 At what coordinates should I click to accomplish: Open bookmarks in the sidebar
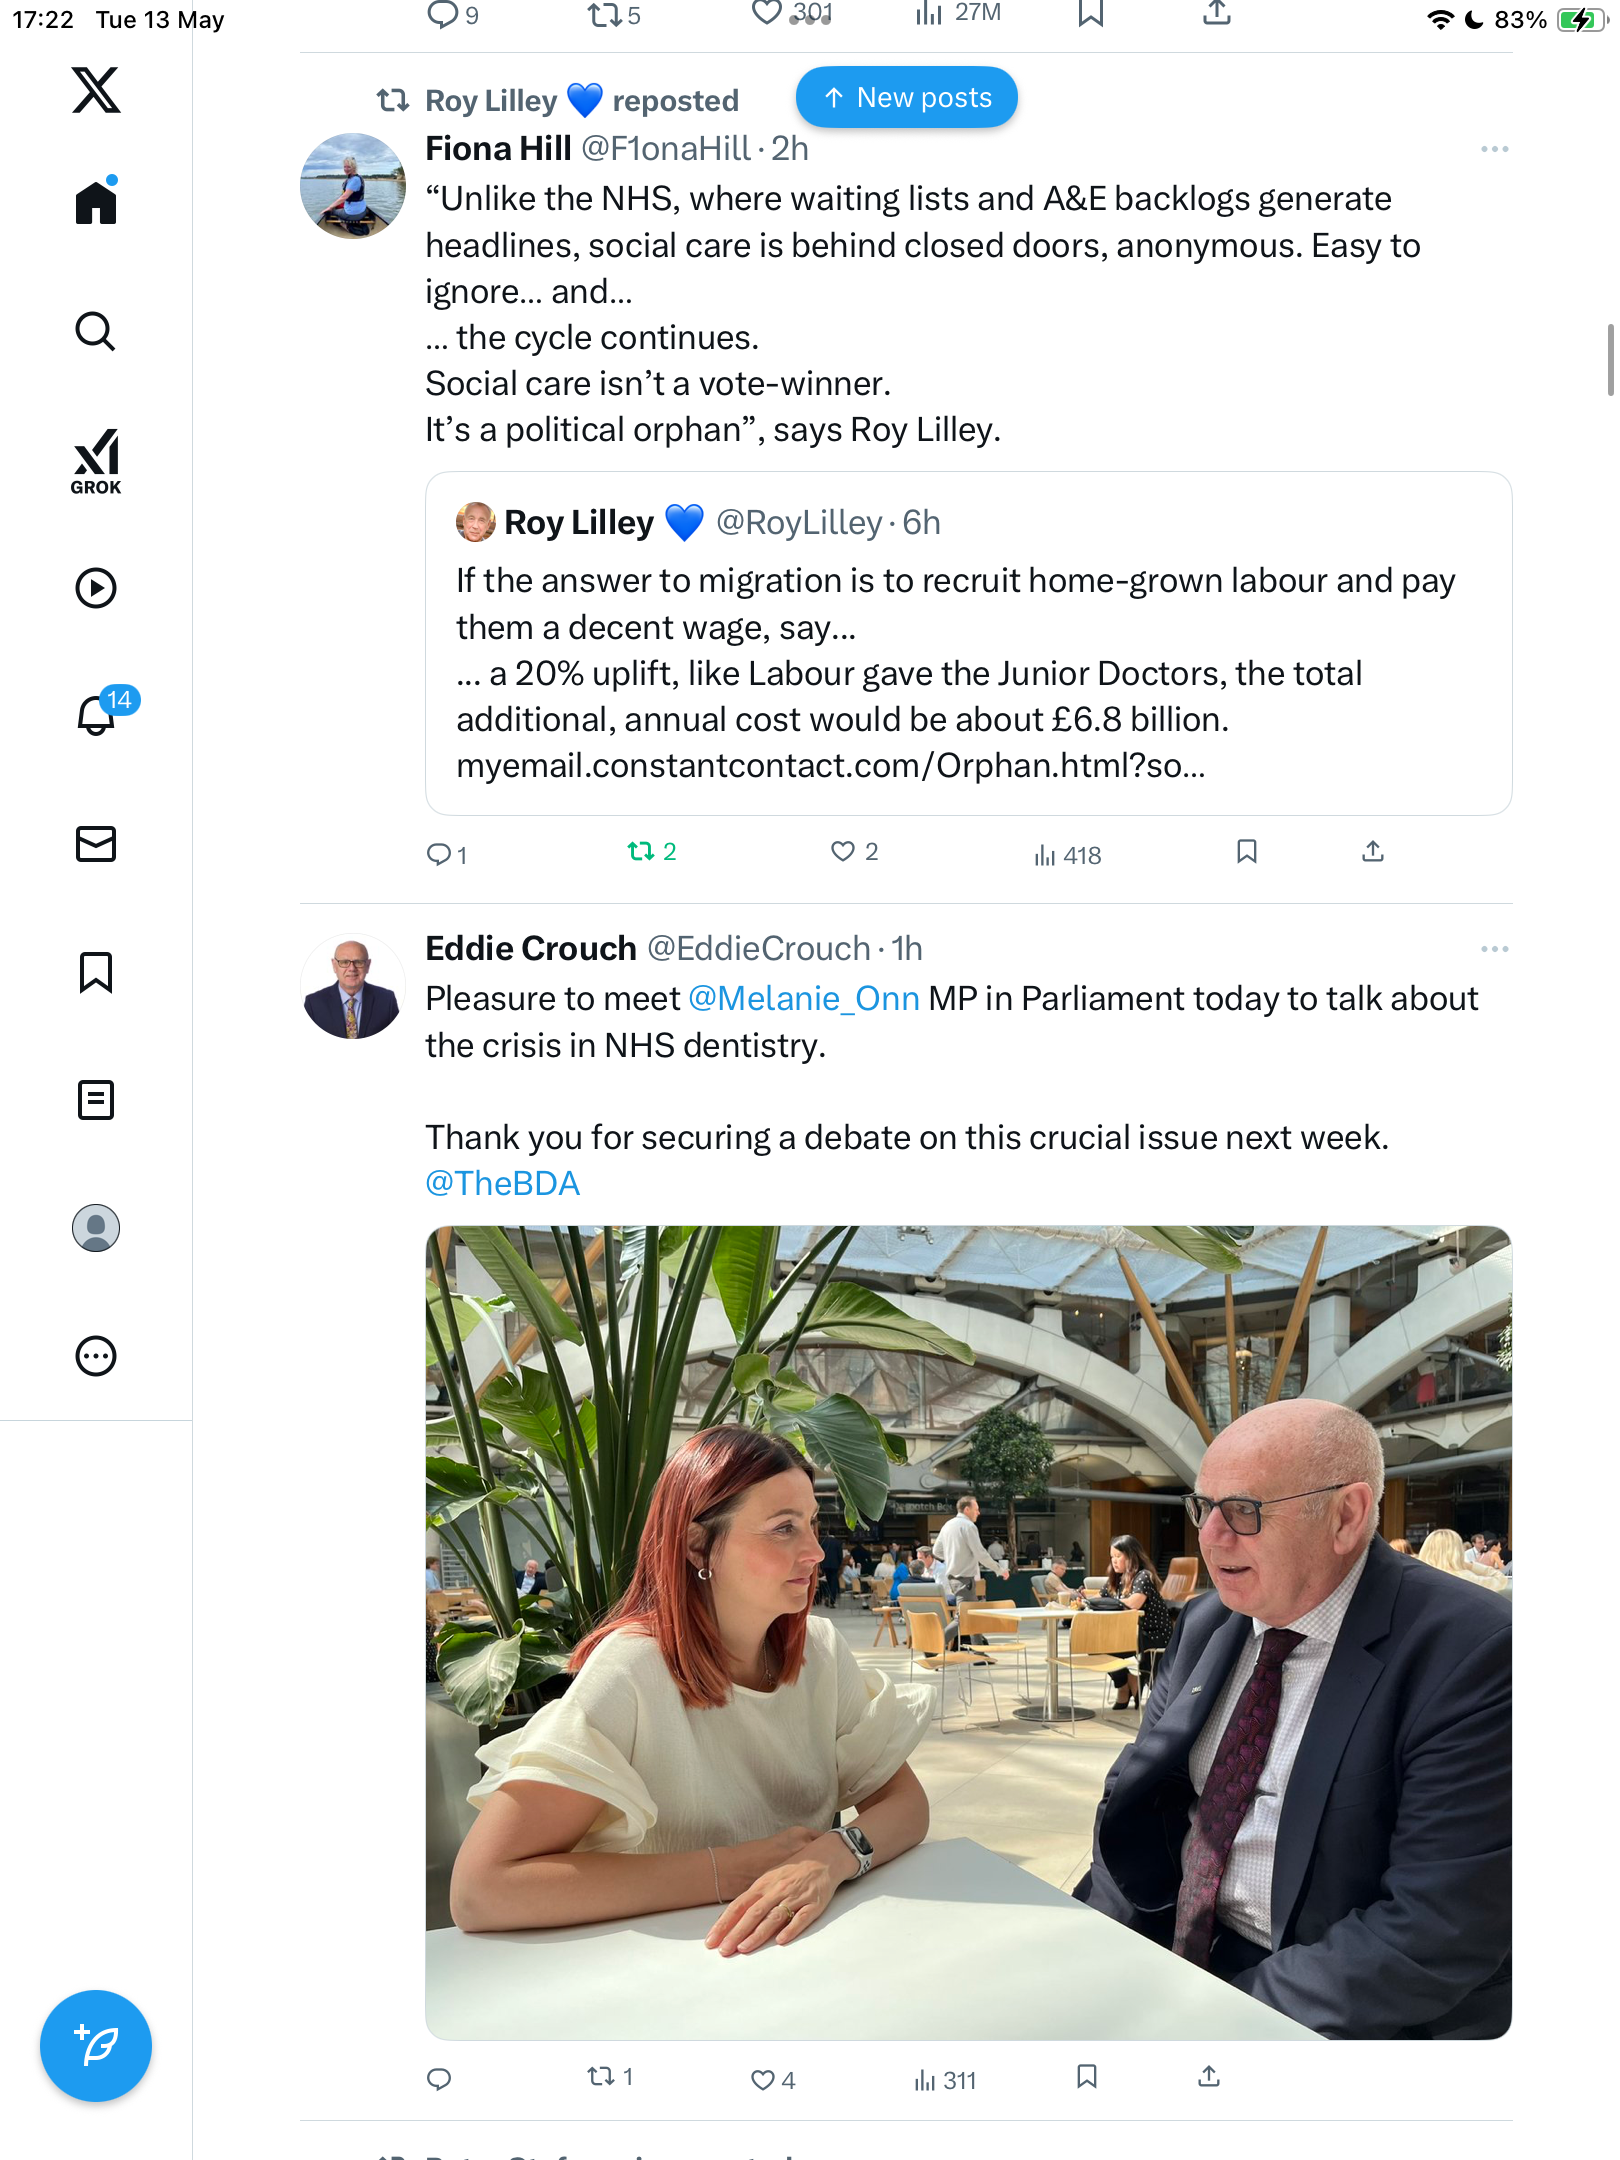(96, 972)
